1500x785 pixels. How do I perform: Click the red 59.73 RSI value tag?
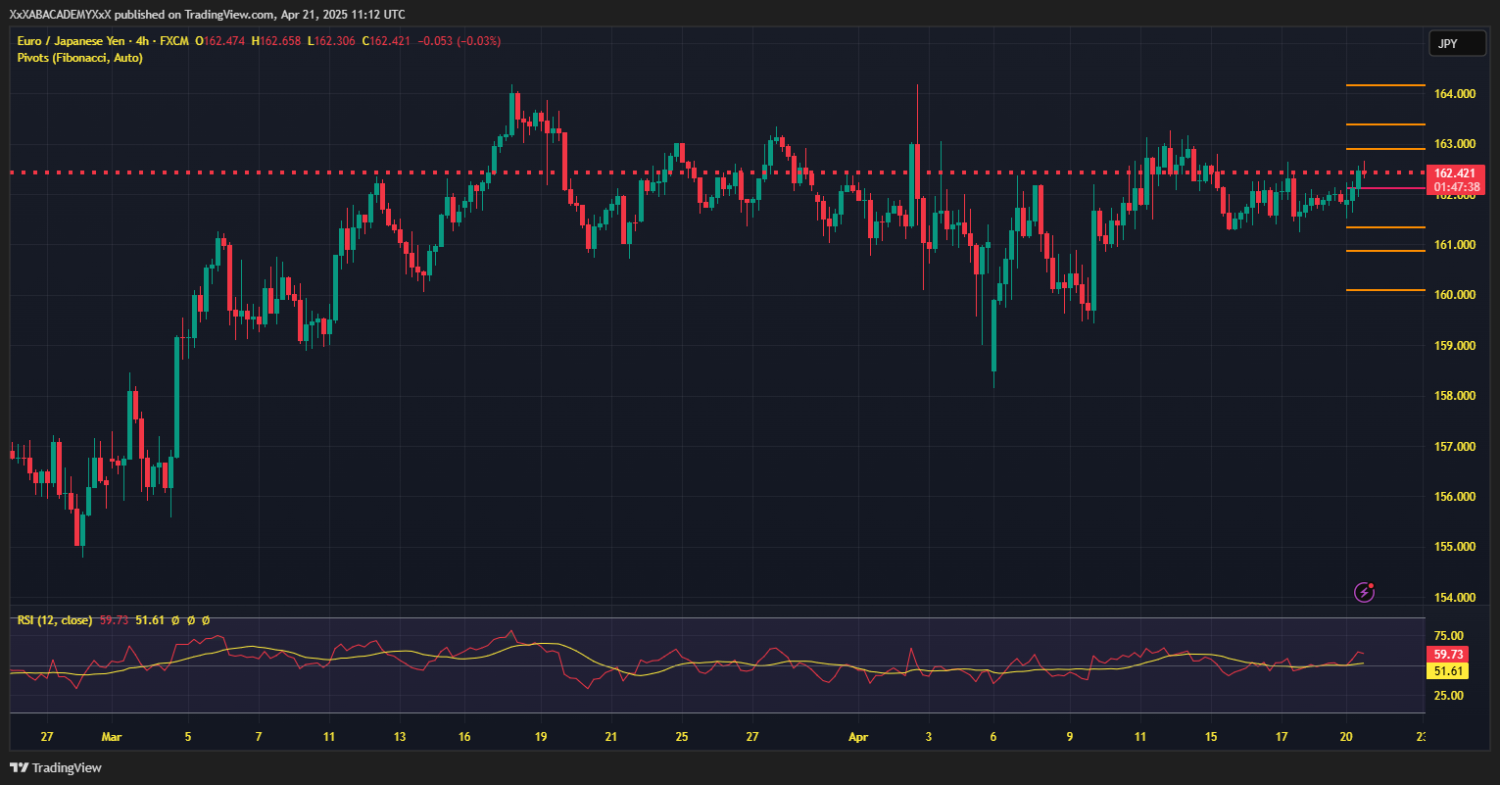pyautogui.click(x=1449, y=655)
